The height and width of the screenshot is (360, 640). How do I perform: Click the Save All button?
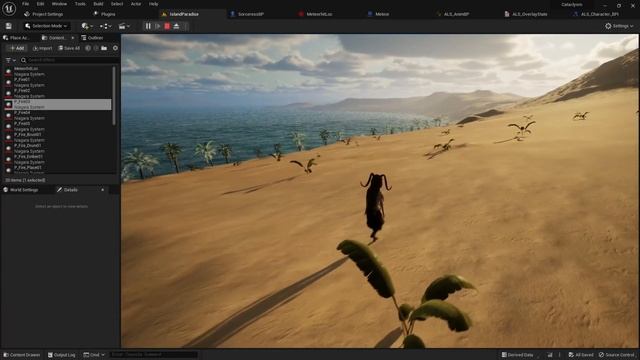[x=69, y=48]
